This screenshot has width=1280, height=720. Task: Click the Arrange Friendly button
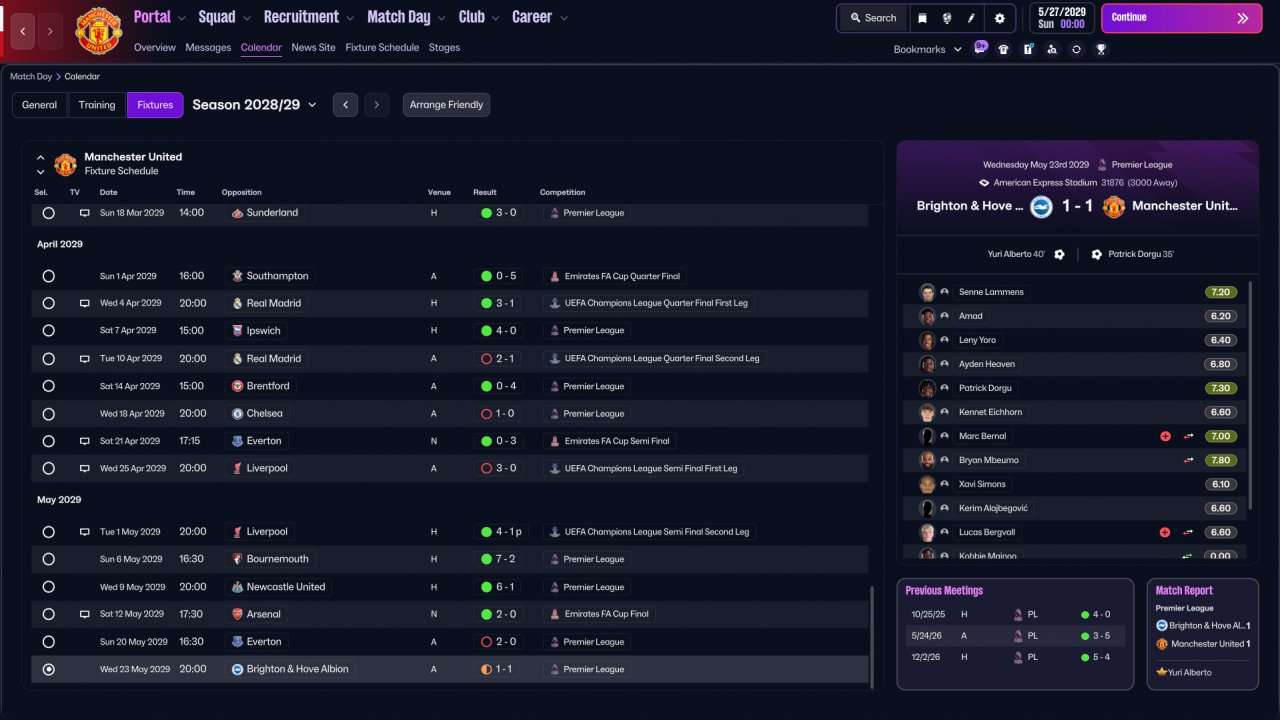[x=446, y=105]
